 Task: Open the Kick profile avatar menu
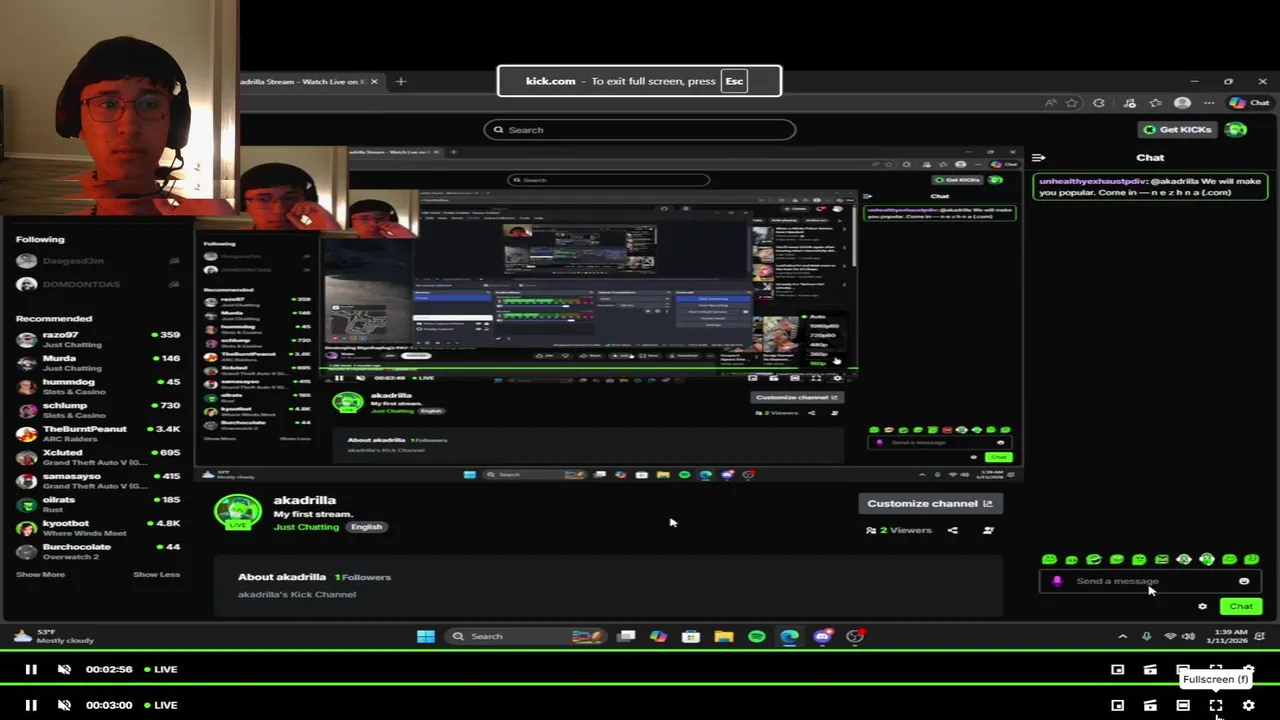[x=1236, y=129]
